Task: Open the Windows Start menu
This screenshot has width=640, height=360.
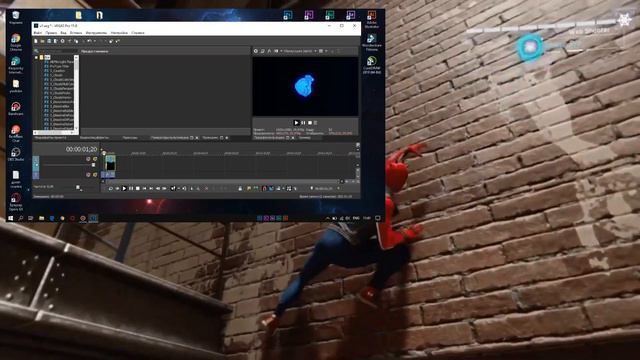Action: (x=11, y=218)
